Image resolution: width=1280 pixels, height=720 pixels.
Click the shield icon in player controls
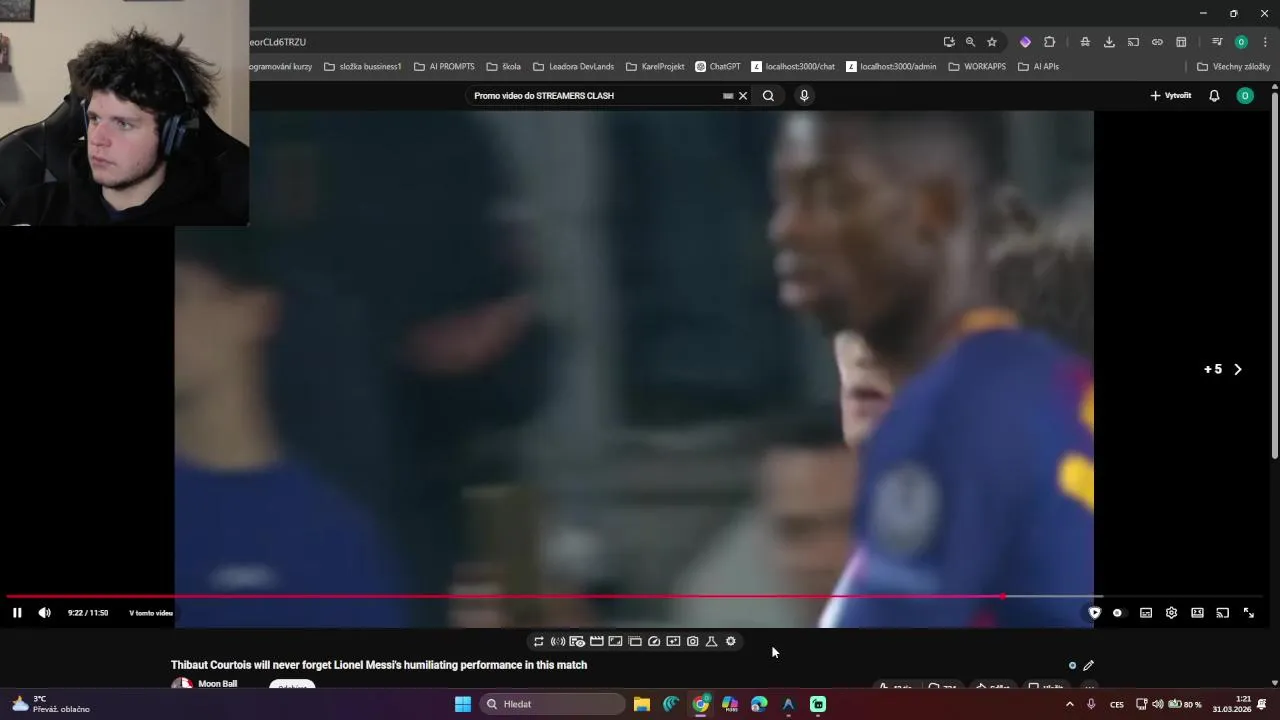1095,613
